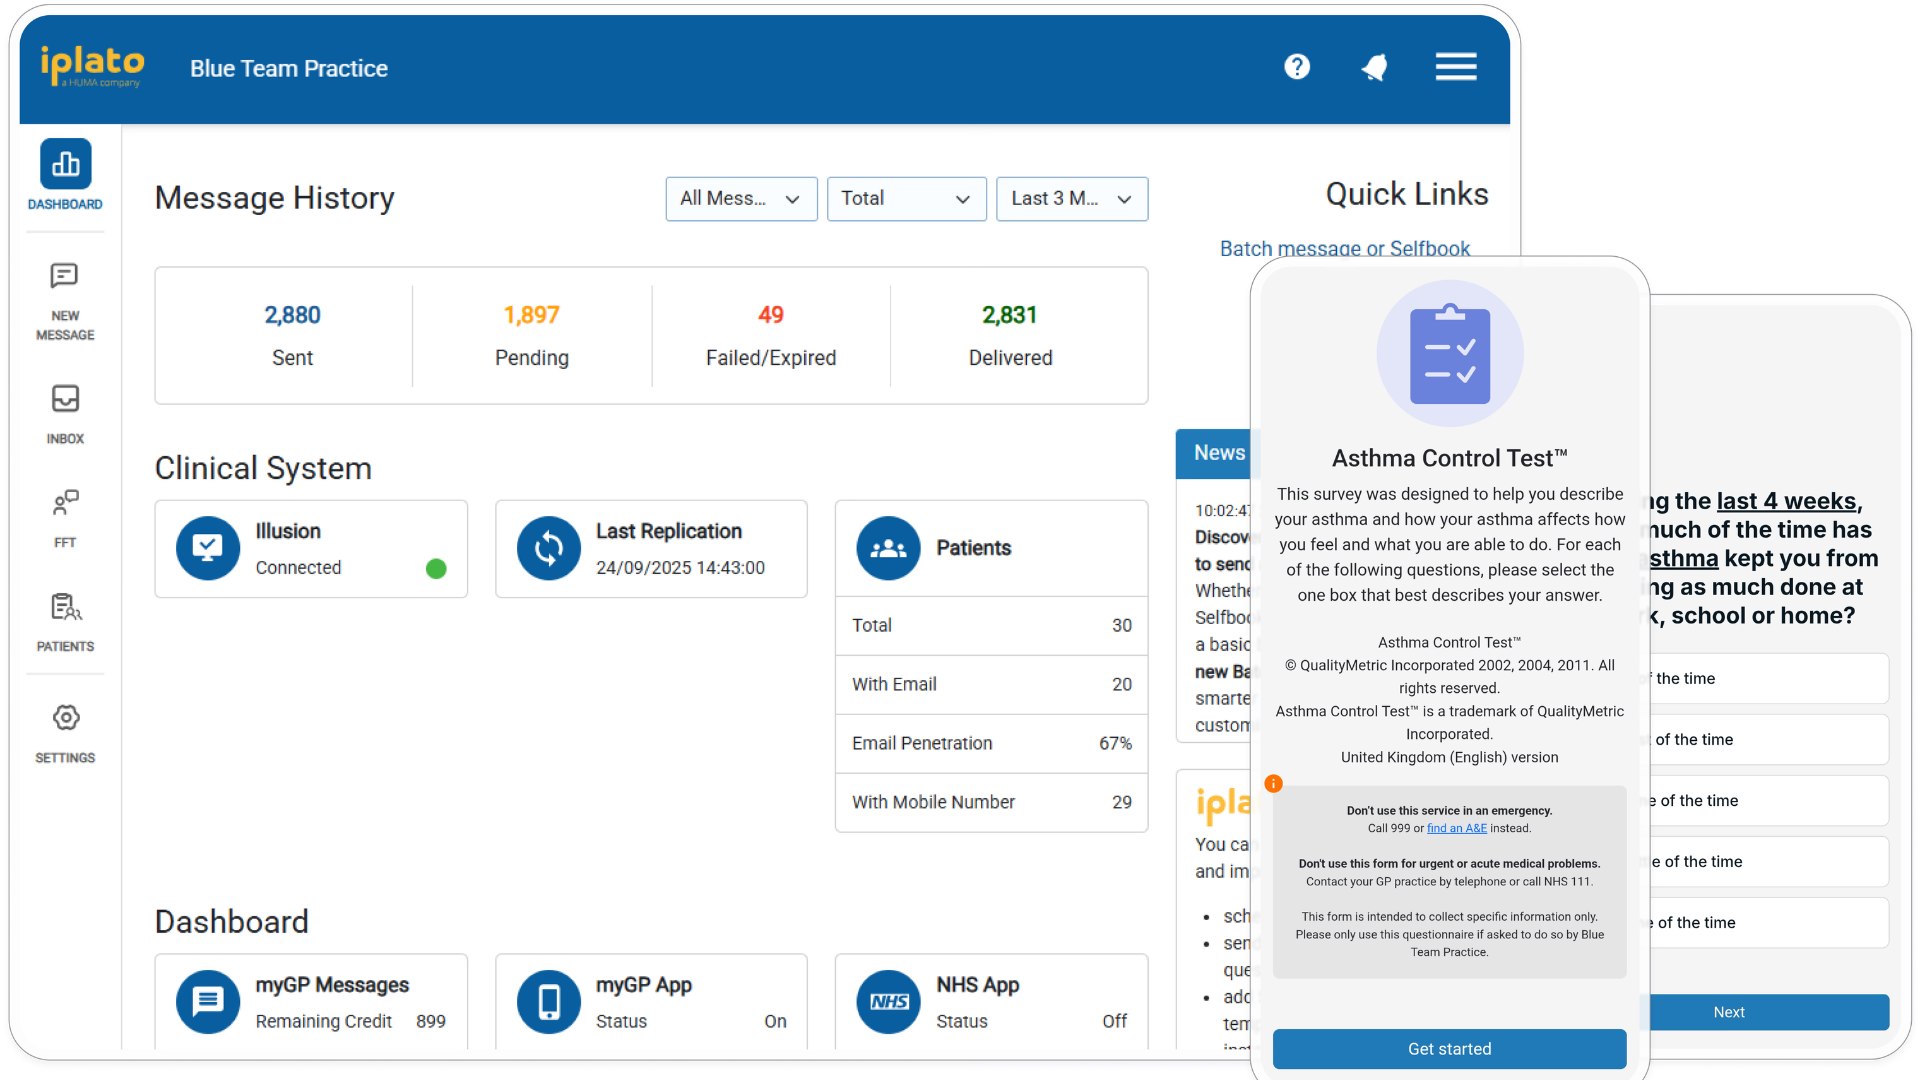Viewport: 1920px width, 1080px height.
Task: Click the 49 Failed/Expired count
Action: point(771,315)
